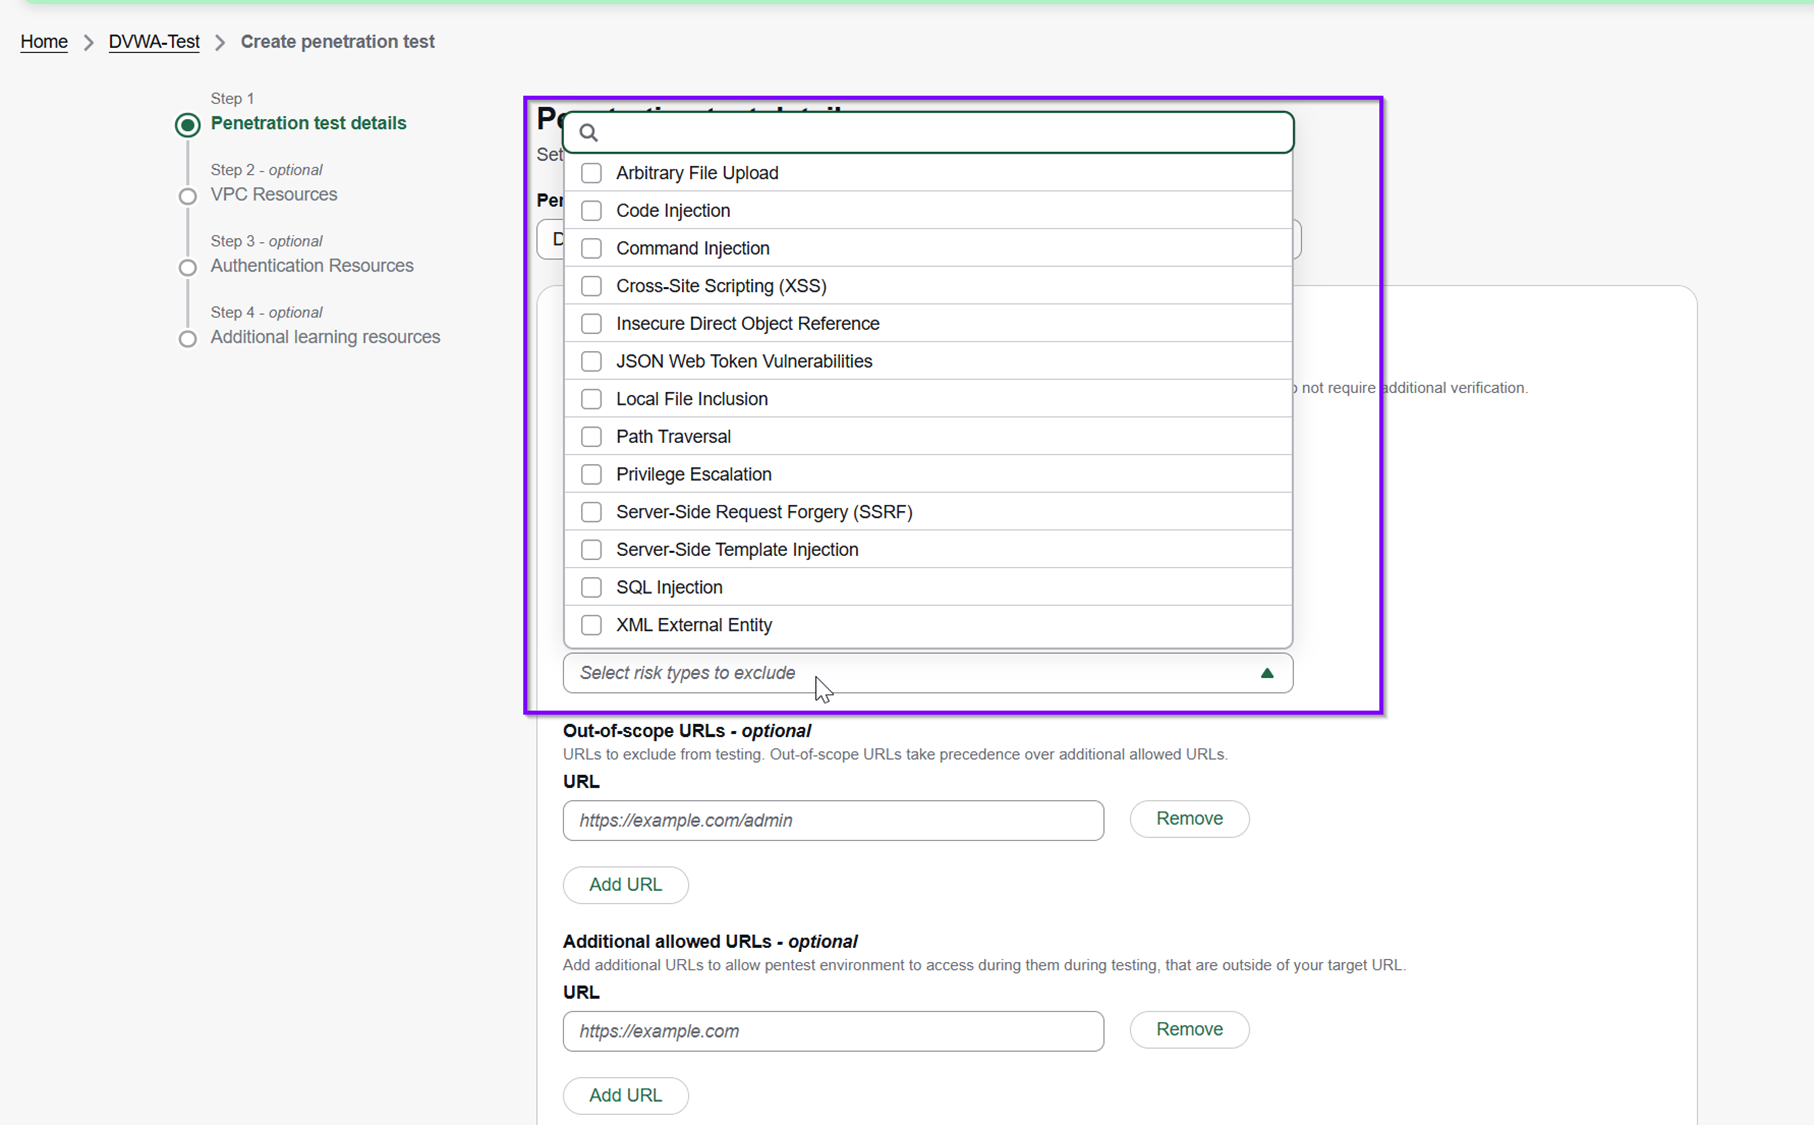Go to the DVWA-Test breadcrumb link
Screen dimensions: 1814x1125
(154, 42)
